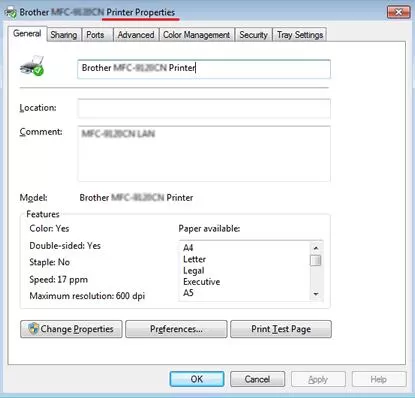The image size is (415, 398).
Task: Open printing Preferences
Action: pyautogui.click(x=176, y=329)
